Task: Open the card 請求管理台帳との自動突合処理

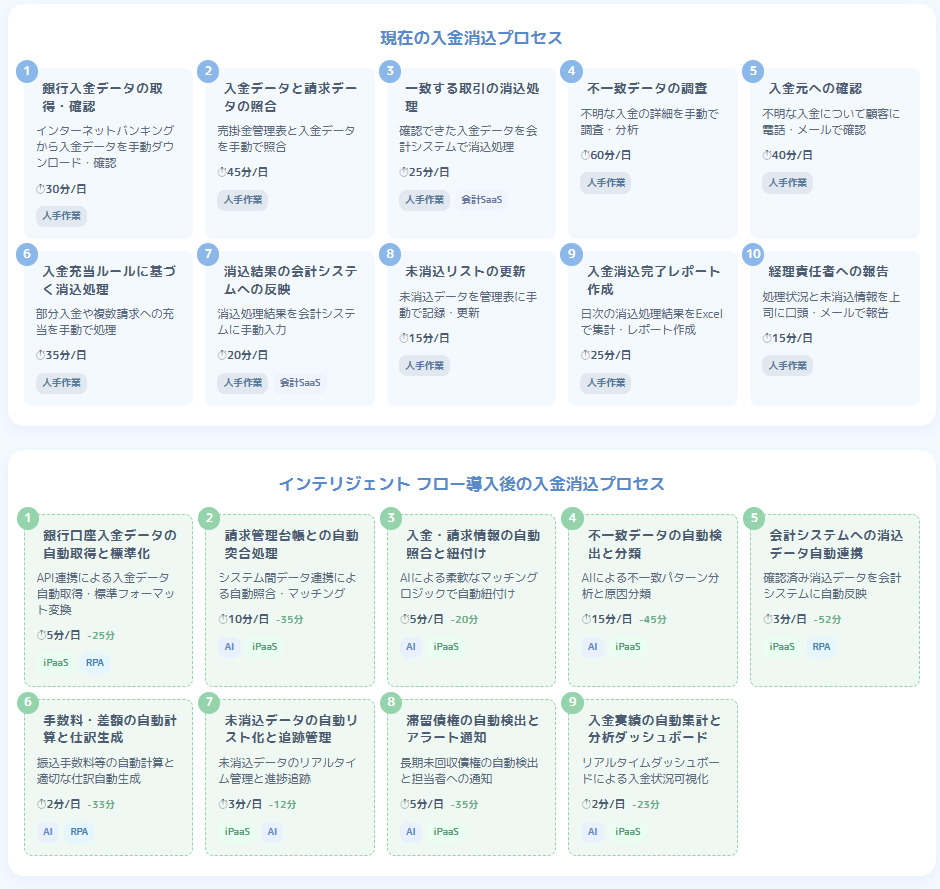Action: 290,600
